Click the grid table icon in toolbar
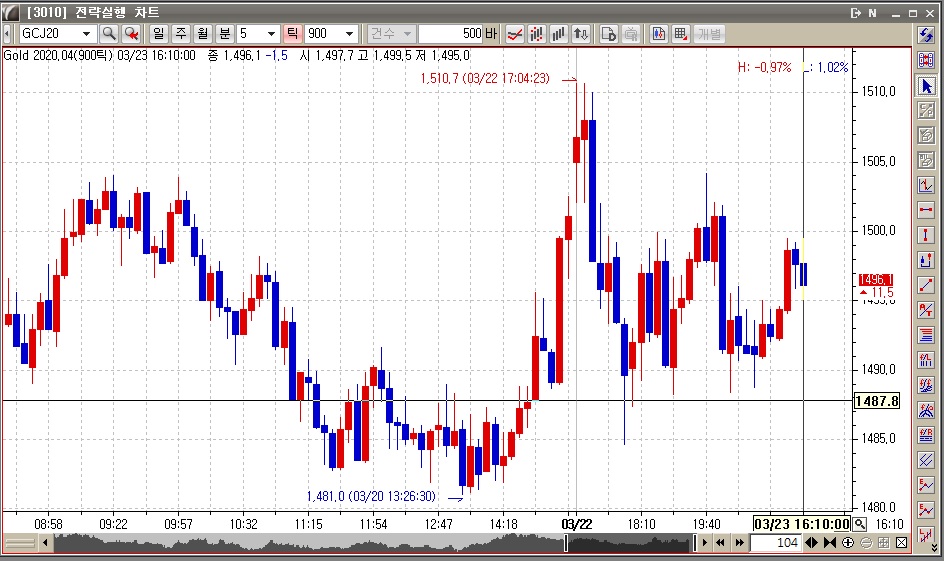The height and width of the screenshot is (561, 944). point(681,34)
